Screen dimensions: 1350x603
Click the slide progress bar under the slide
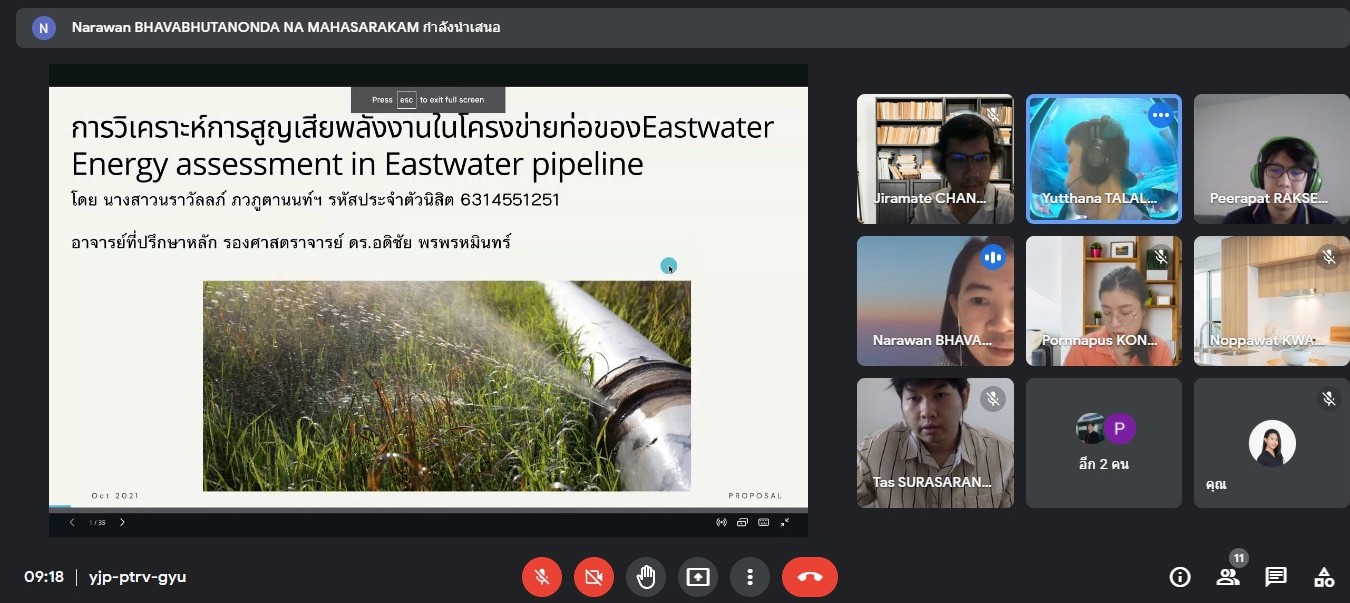pyautogui.click(x=428, y=509)
